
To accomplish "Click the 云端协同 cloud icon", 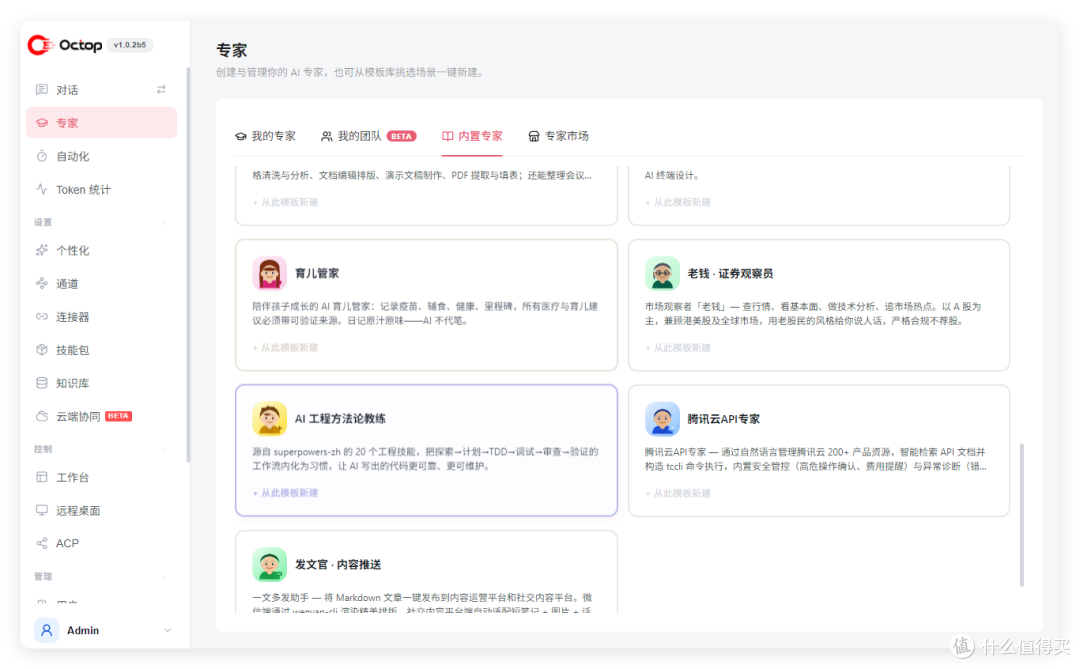I will 42,416.
